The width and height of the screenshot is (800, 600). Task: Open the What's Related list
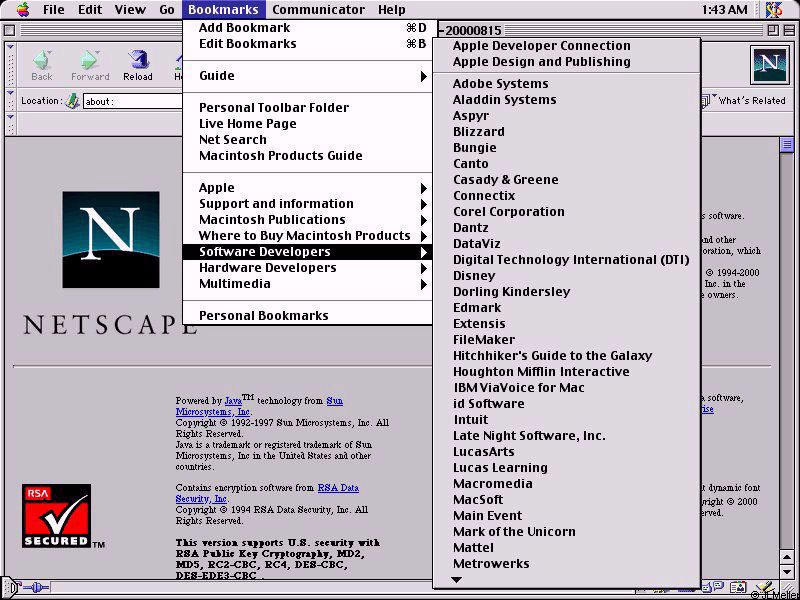[743, 101]
